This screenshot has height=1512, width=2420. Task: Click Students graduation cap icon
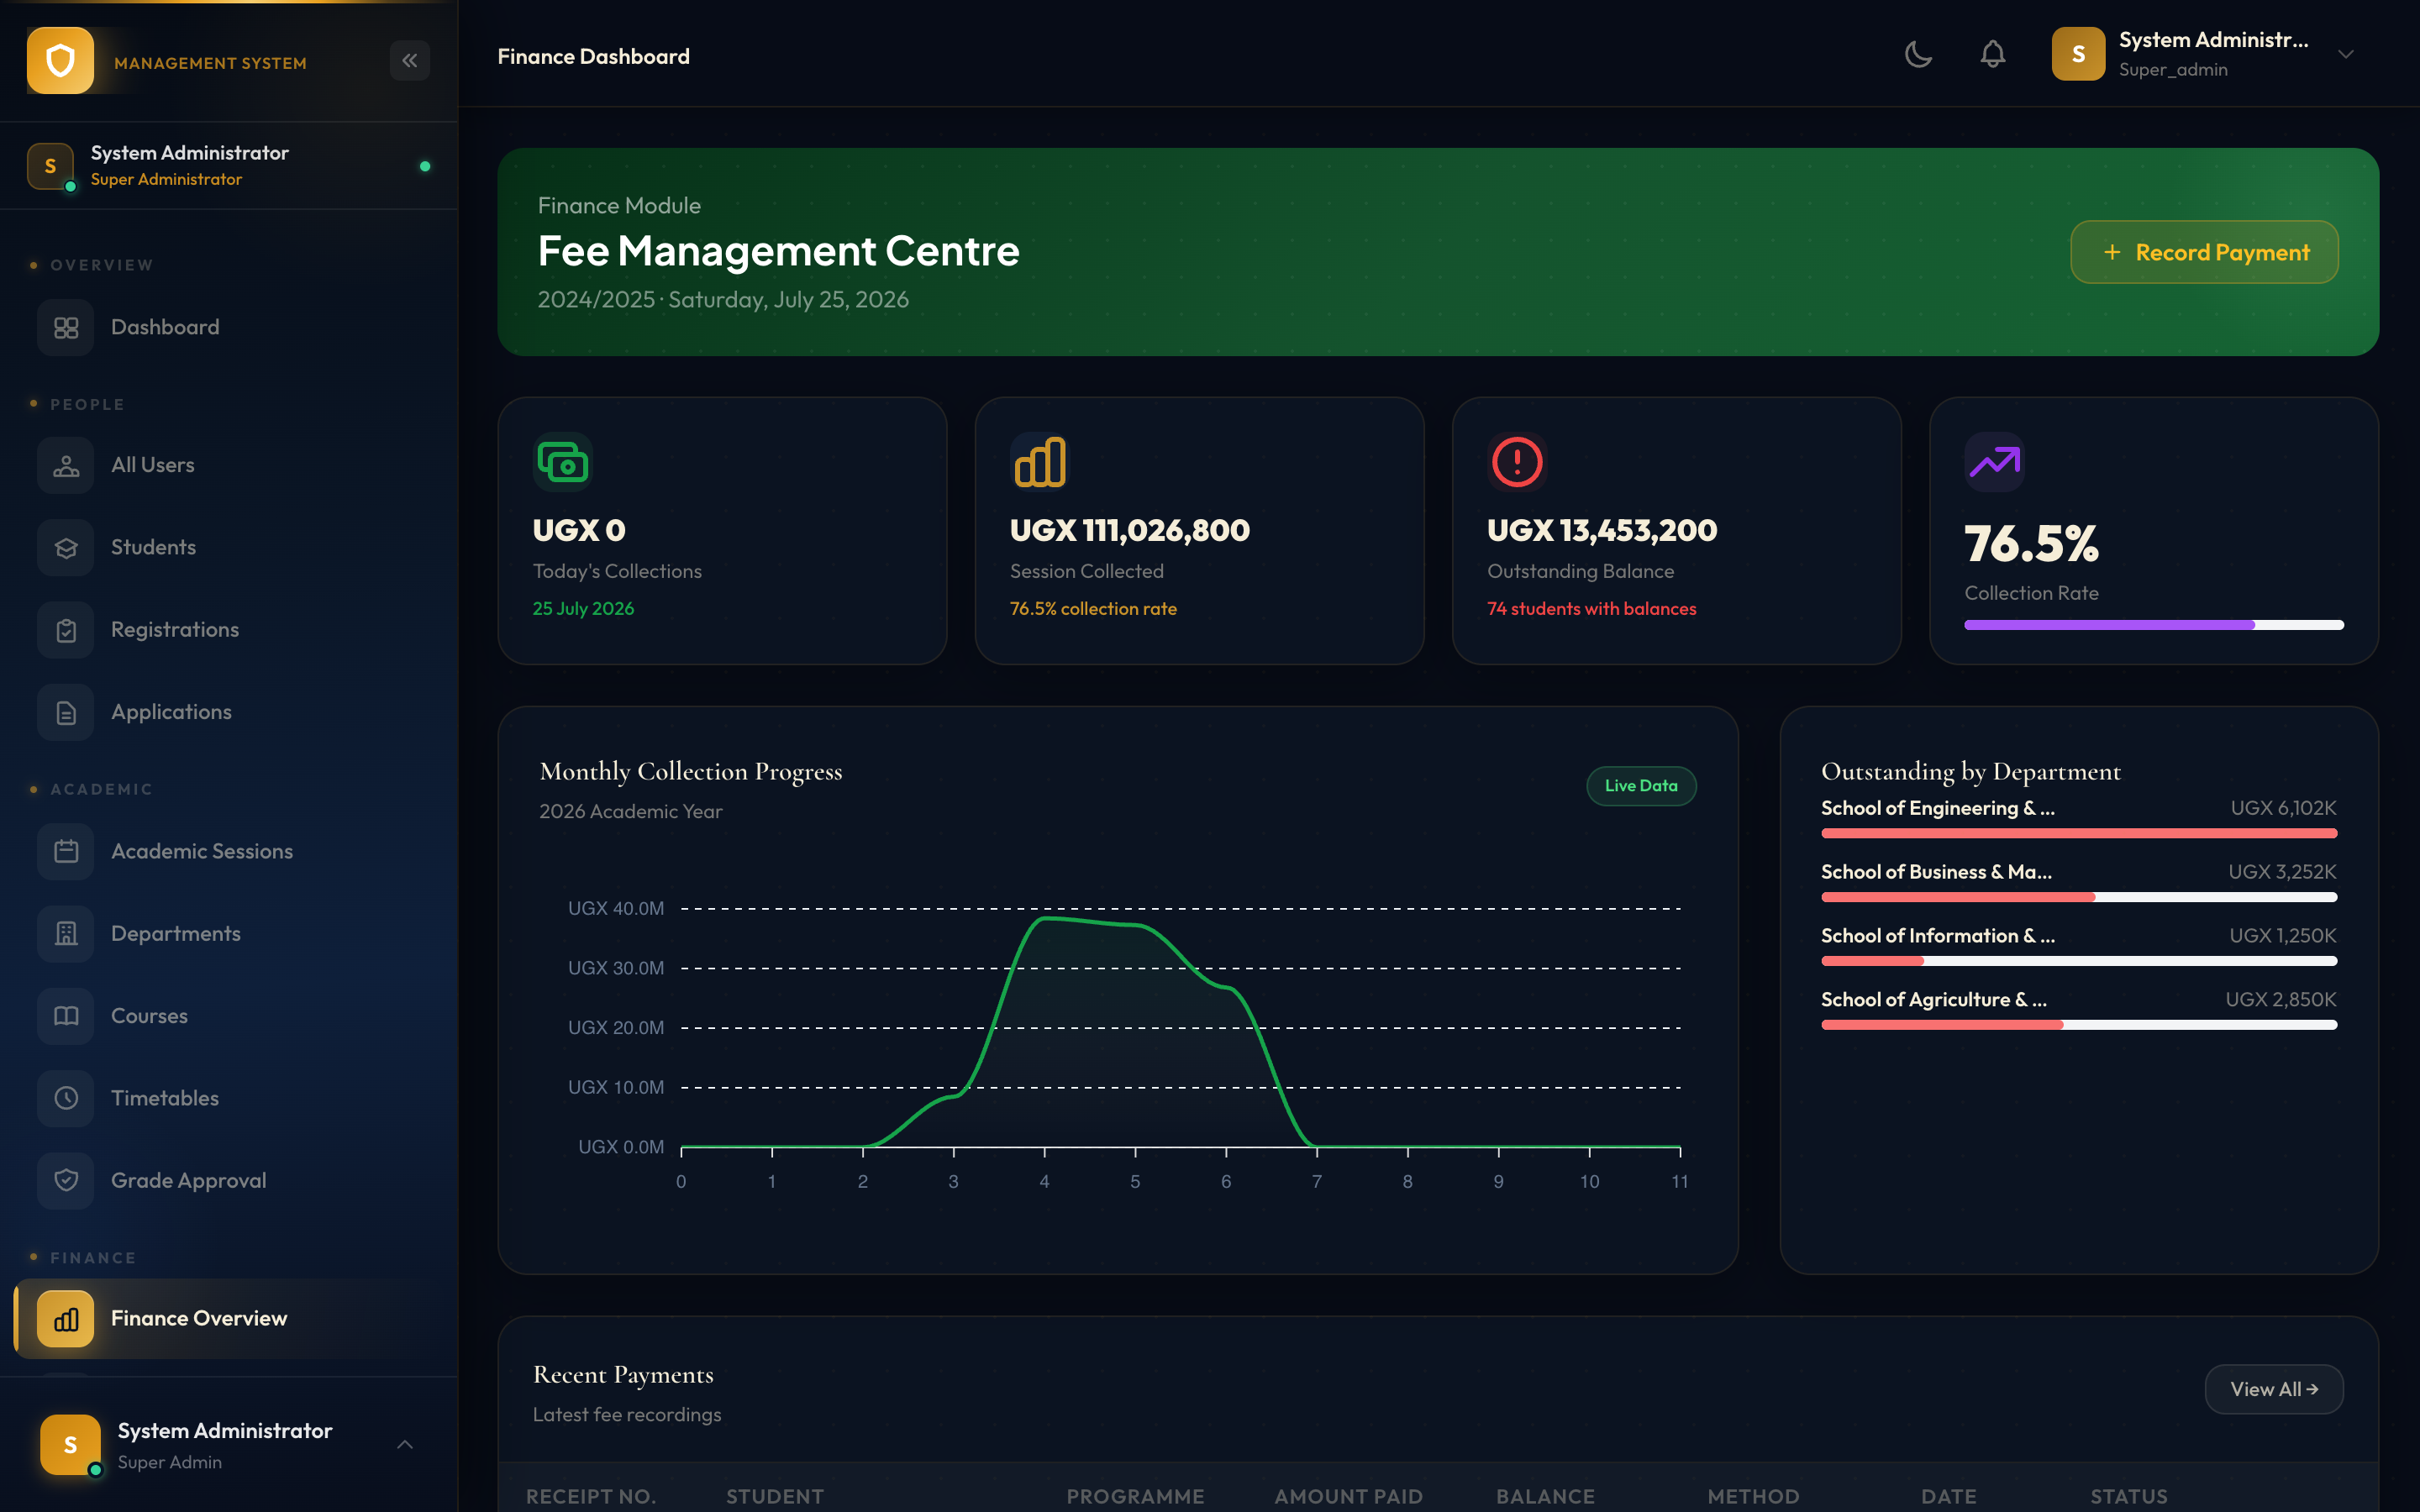(x=66, y=548)
